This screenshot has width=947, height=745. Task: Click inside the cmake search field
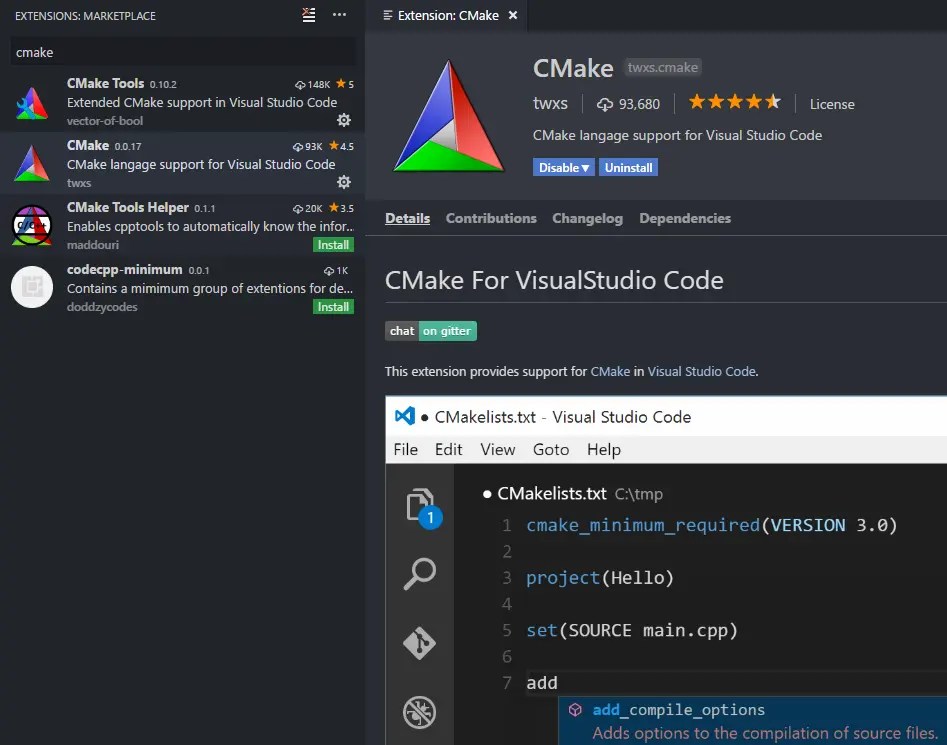pos(180,51)
